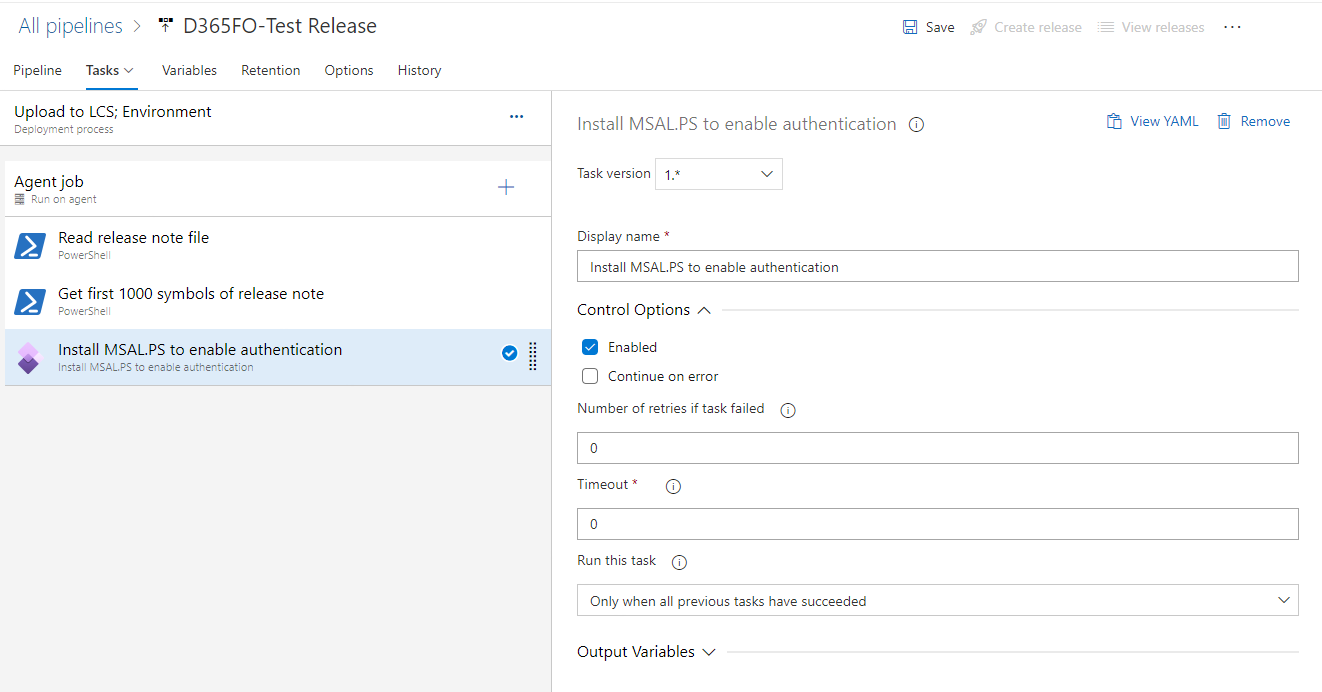Collapse the Control Options section
Viewport: 1322px width, 692px height.
coord(705,309)
